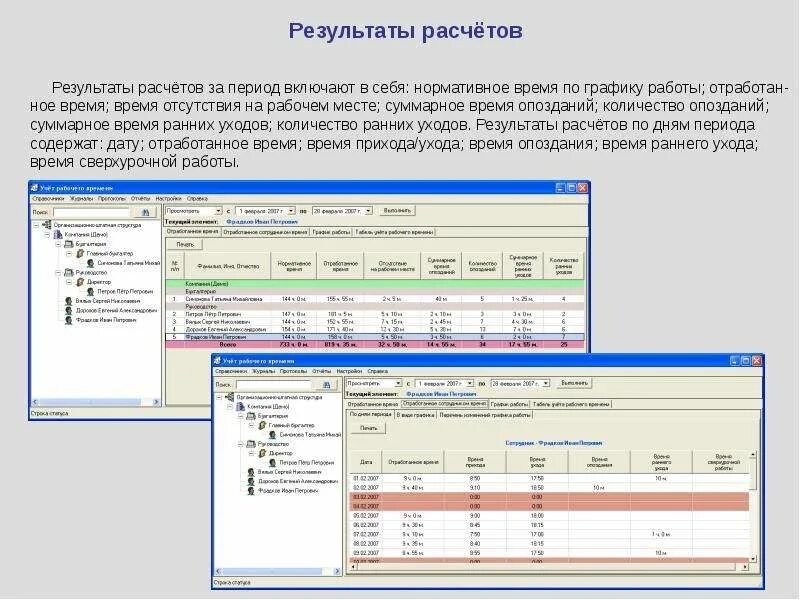The image size is (800, 600).
Task: Open the В виде графика sub-tab, front window
Action: pyautogui.click(x=415, y=415)
